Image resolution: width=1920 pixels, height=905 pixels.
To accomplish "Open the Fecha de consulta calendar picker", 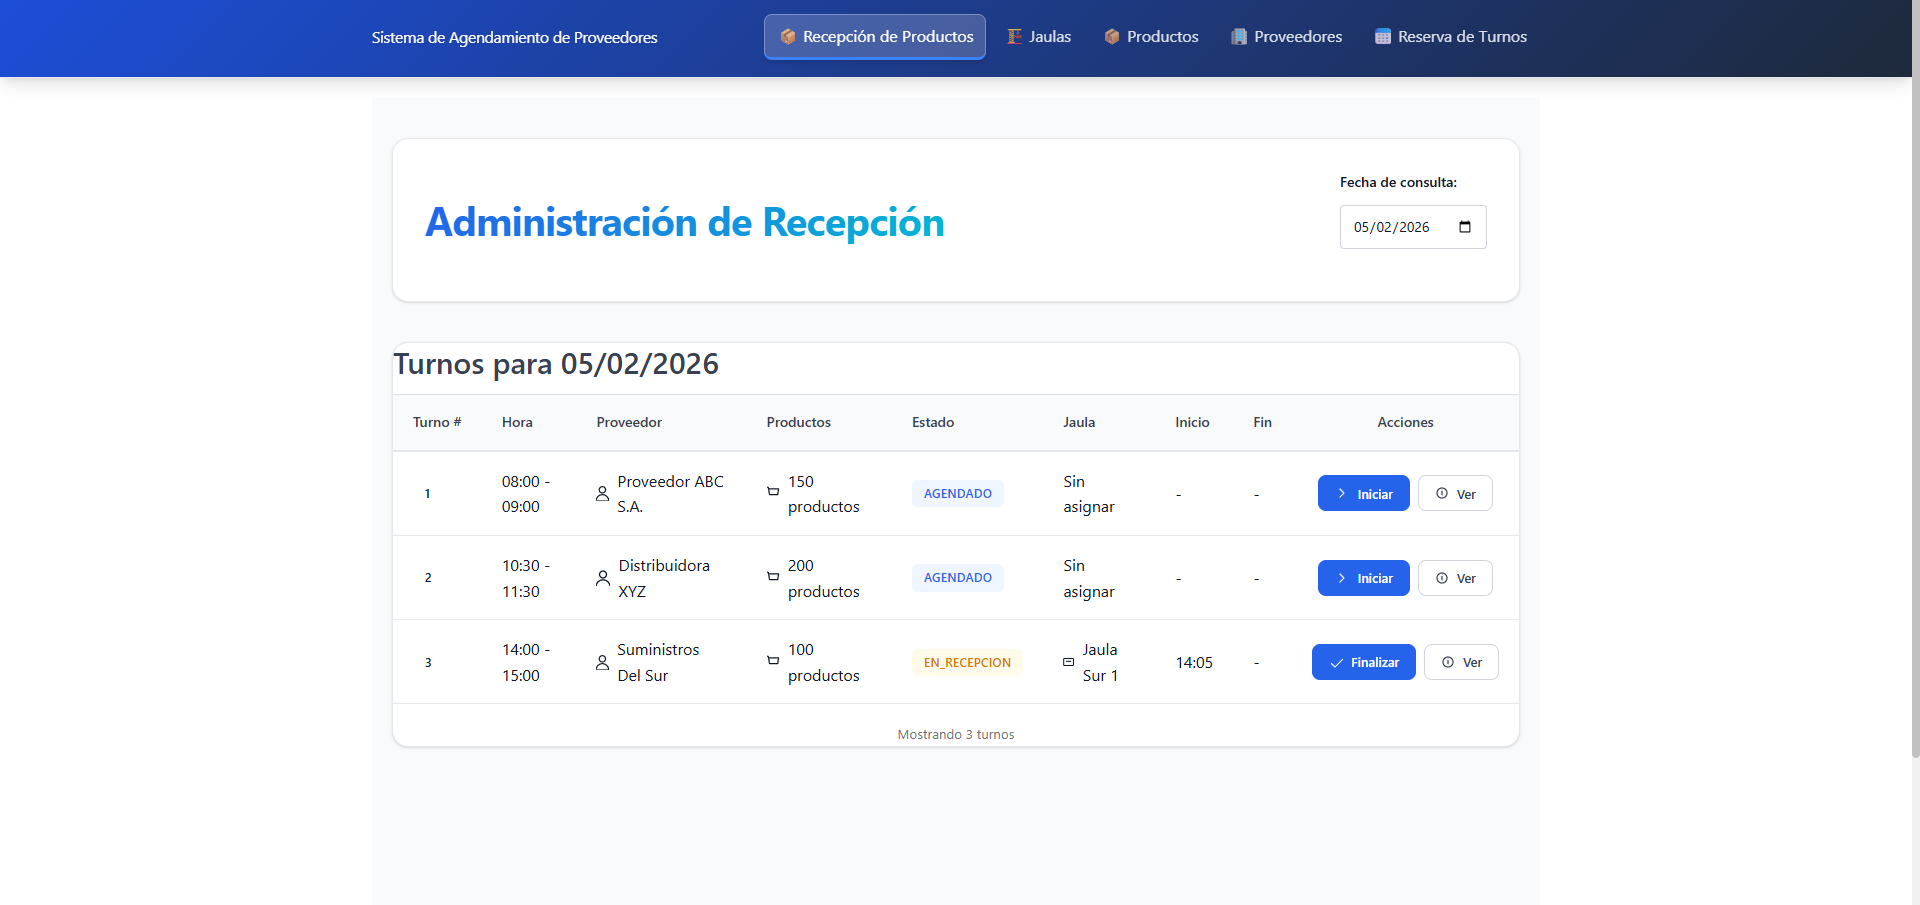I will coord(1466,227).
